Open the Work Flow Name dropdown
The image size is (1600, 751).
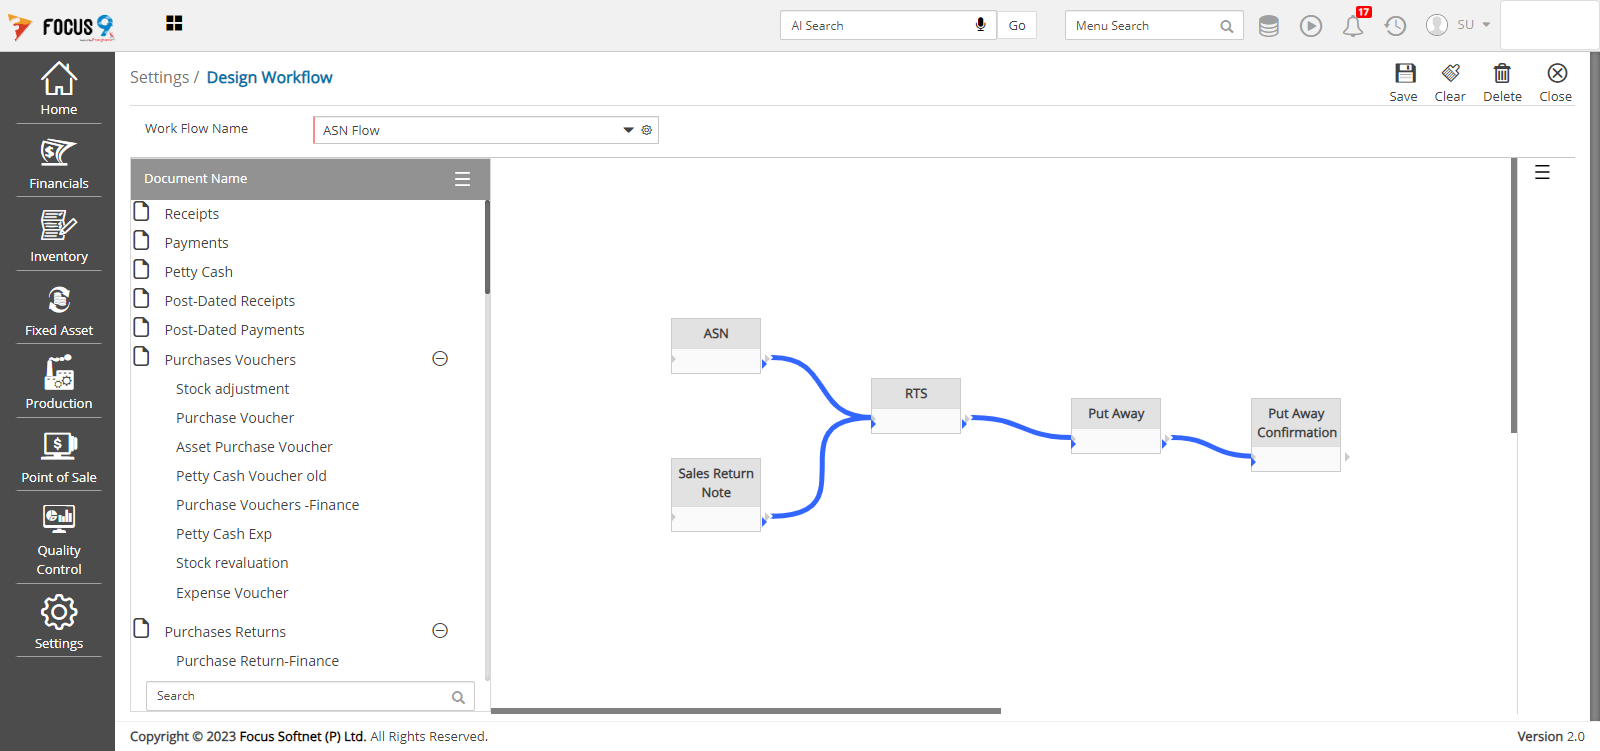628,130
